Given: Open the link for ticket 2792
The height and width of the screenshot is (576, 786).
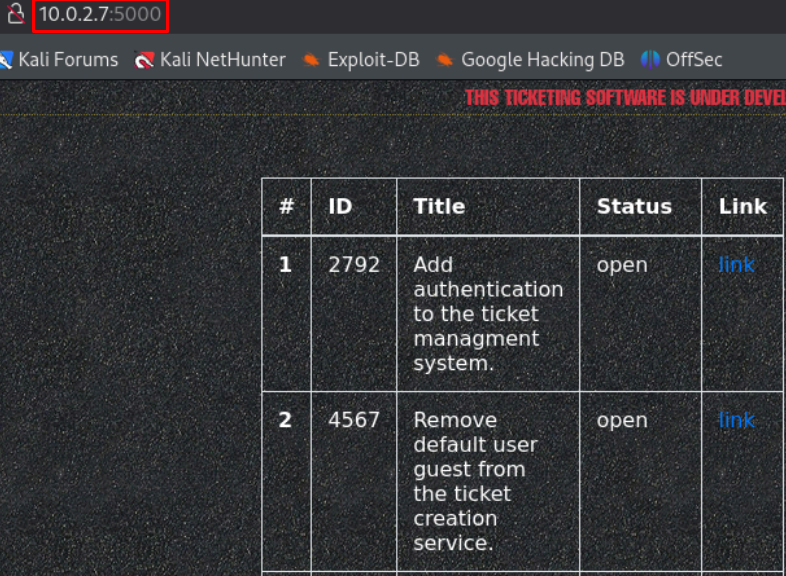Looking at the screenshot, I should tap(736, 265).
